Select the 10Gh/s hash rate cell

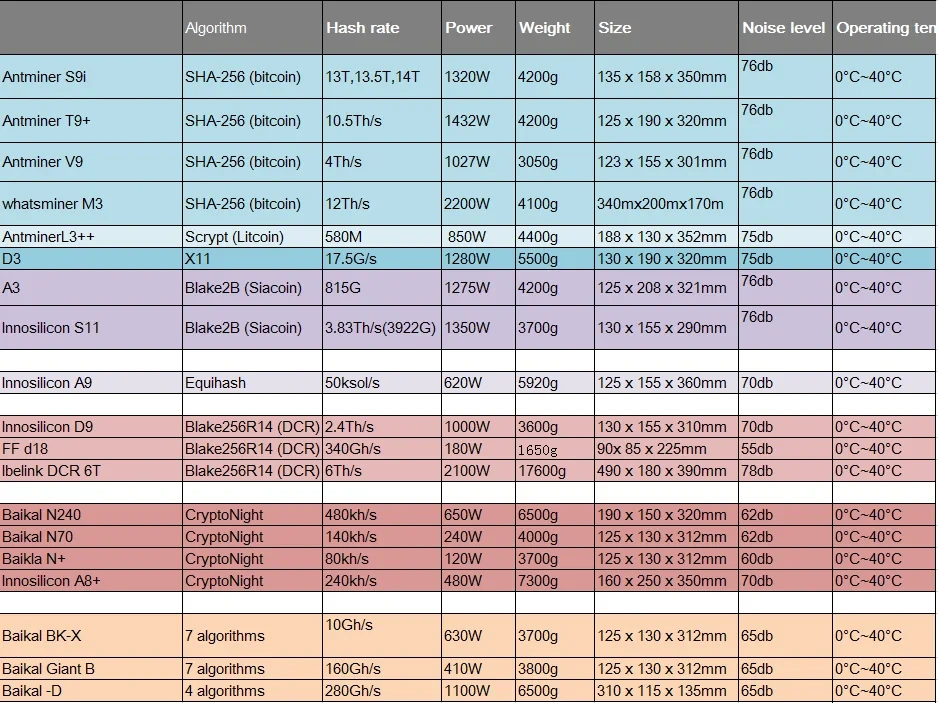382,635
